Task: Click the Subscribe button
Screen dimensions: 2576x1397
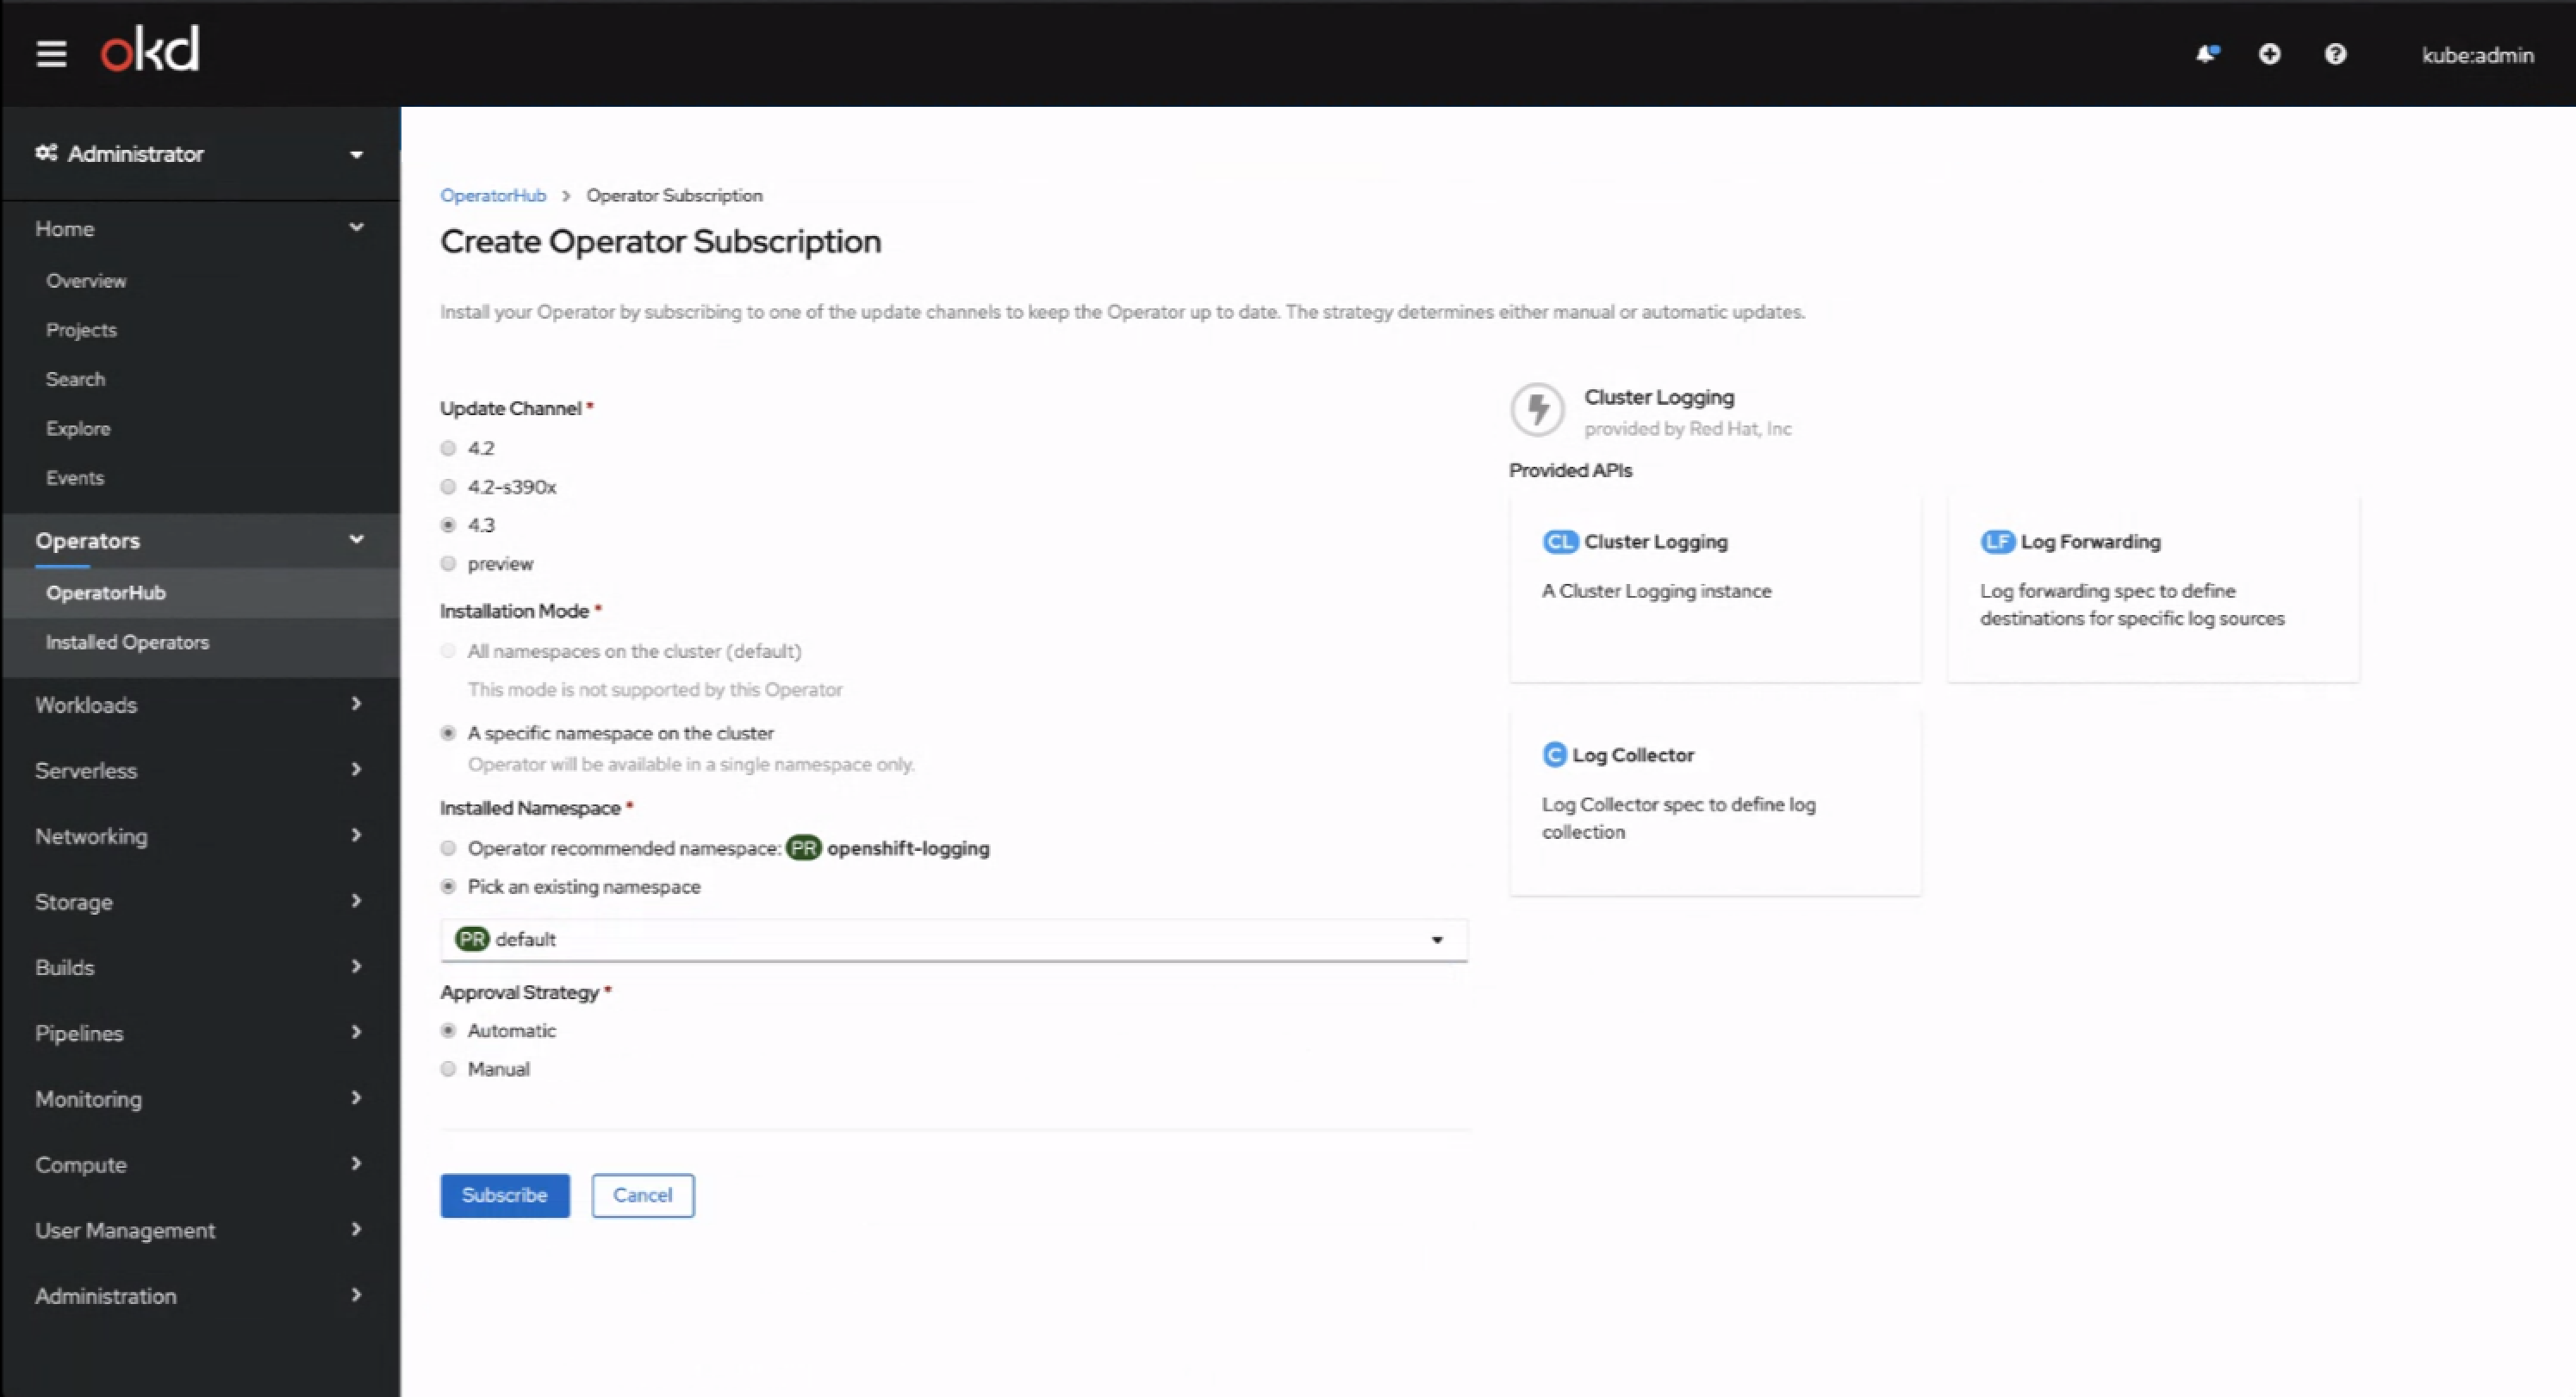Action: pos(504,1194)
